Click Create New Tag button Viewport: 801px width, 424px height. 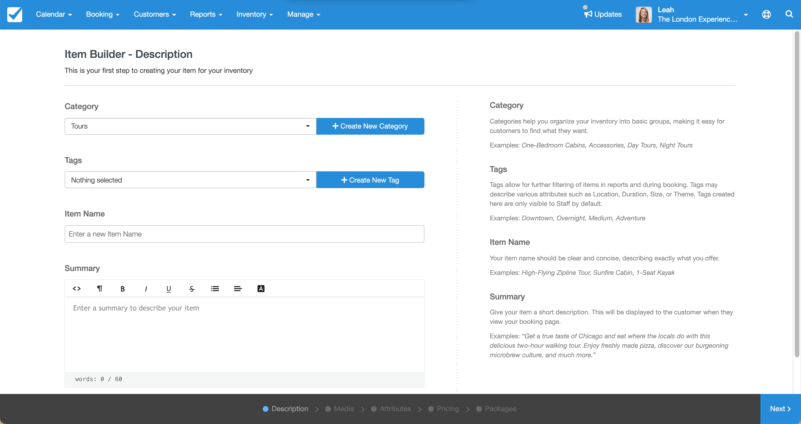tap(370, 180)
